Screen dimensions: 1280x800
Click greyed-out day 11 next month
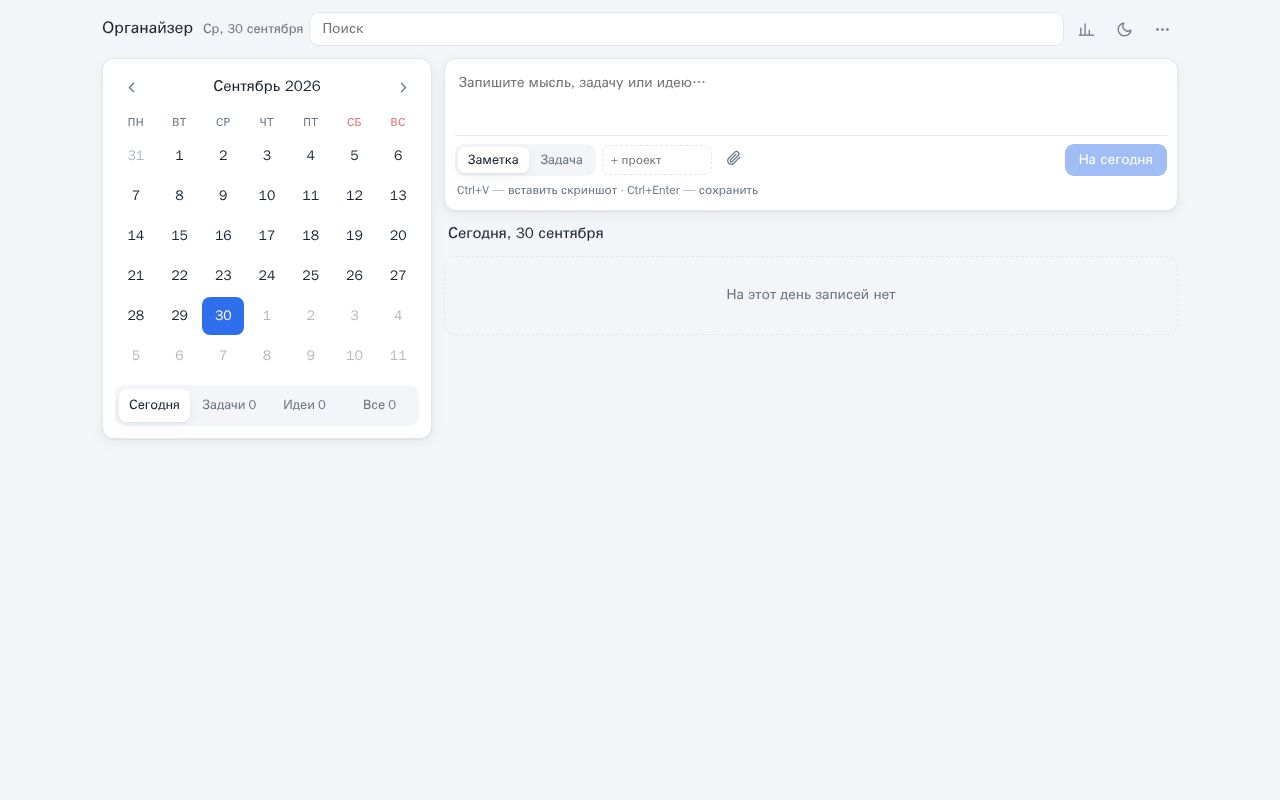(398, 356)
